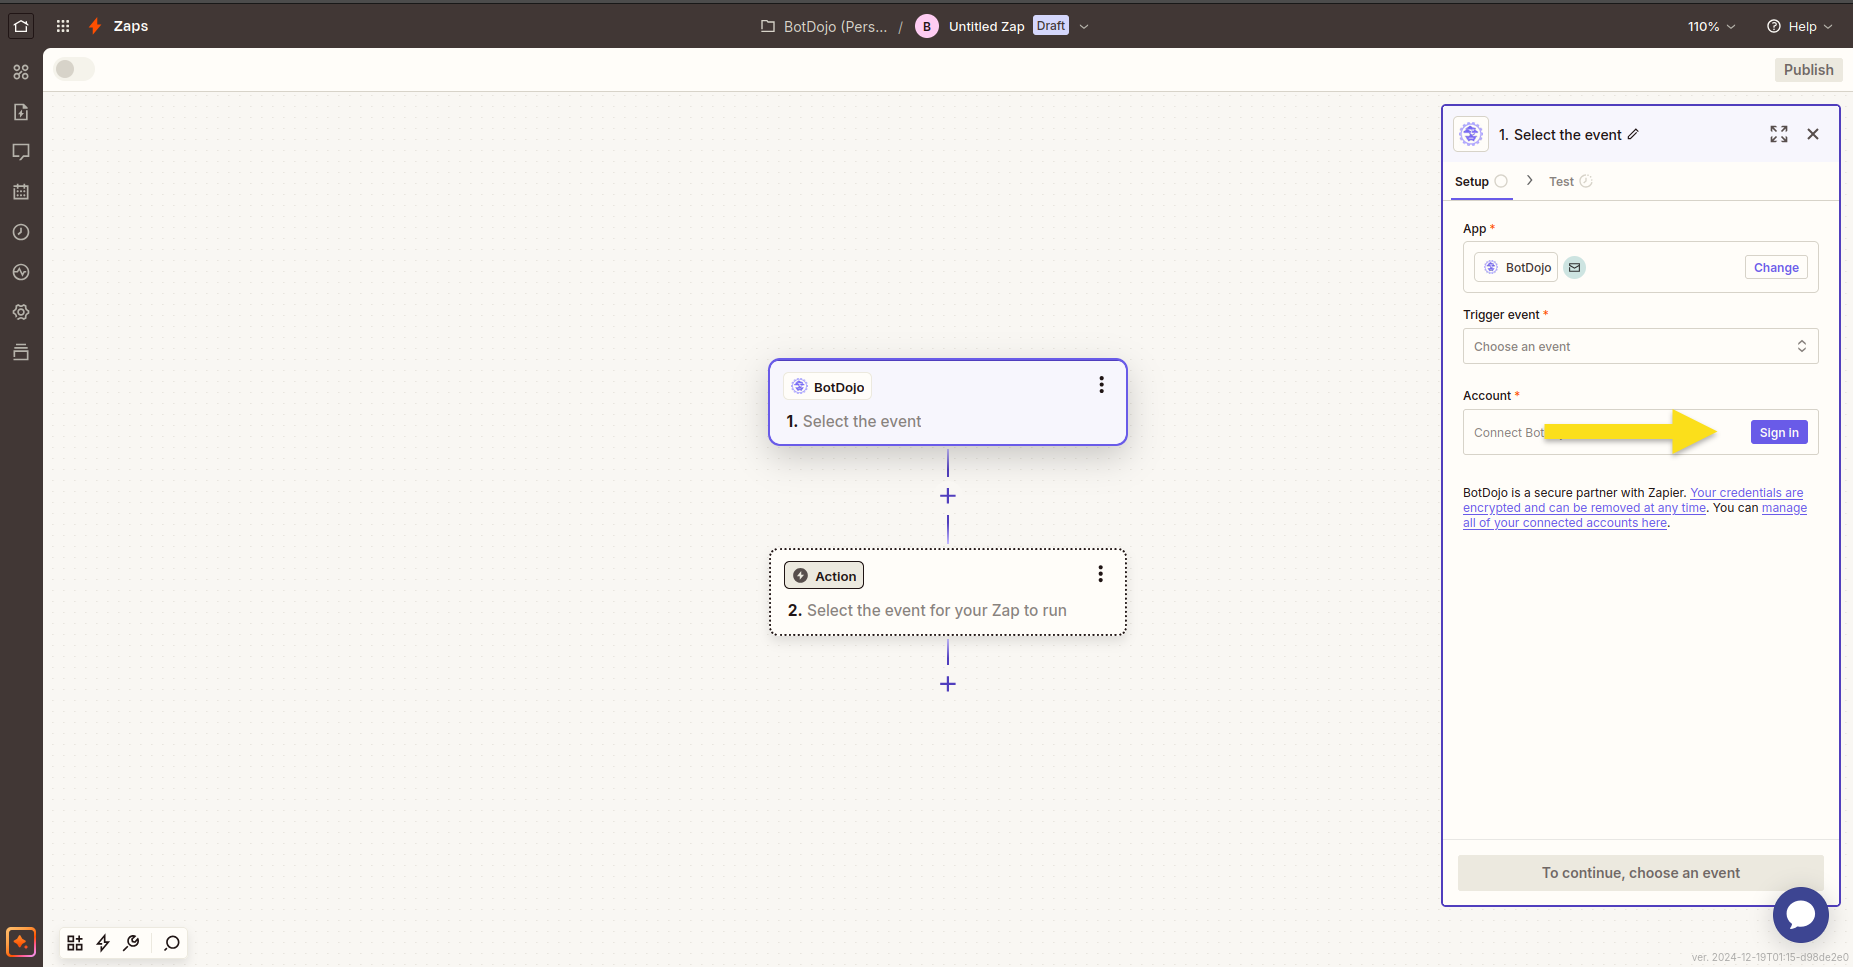Click the BotDojo icon in panel header
This screenshot has width=1853, height=967.
coord(1471,134)
